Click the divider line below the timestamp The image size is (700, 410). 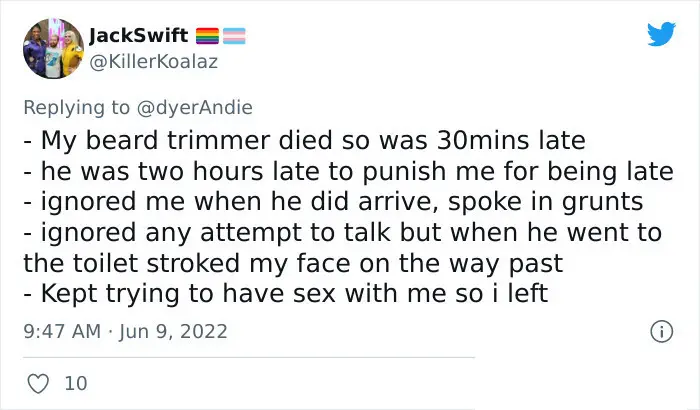click(249, 357)
